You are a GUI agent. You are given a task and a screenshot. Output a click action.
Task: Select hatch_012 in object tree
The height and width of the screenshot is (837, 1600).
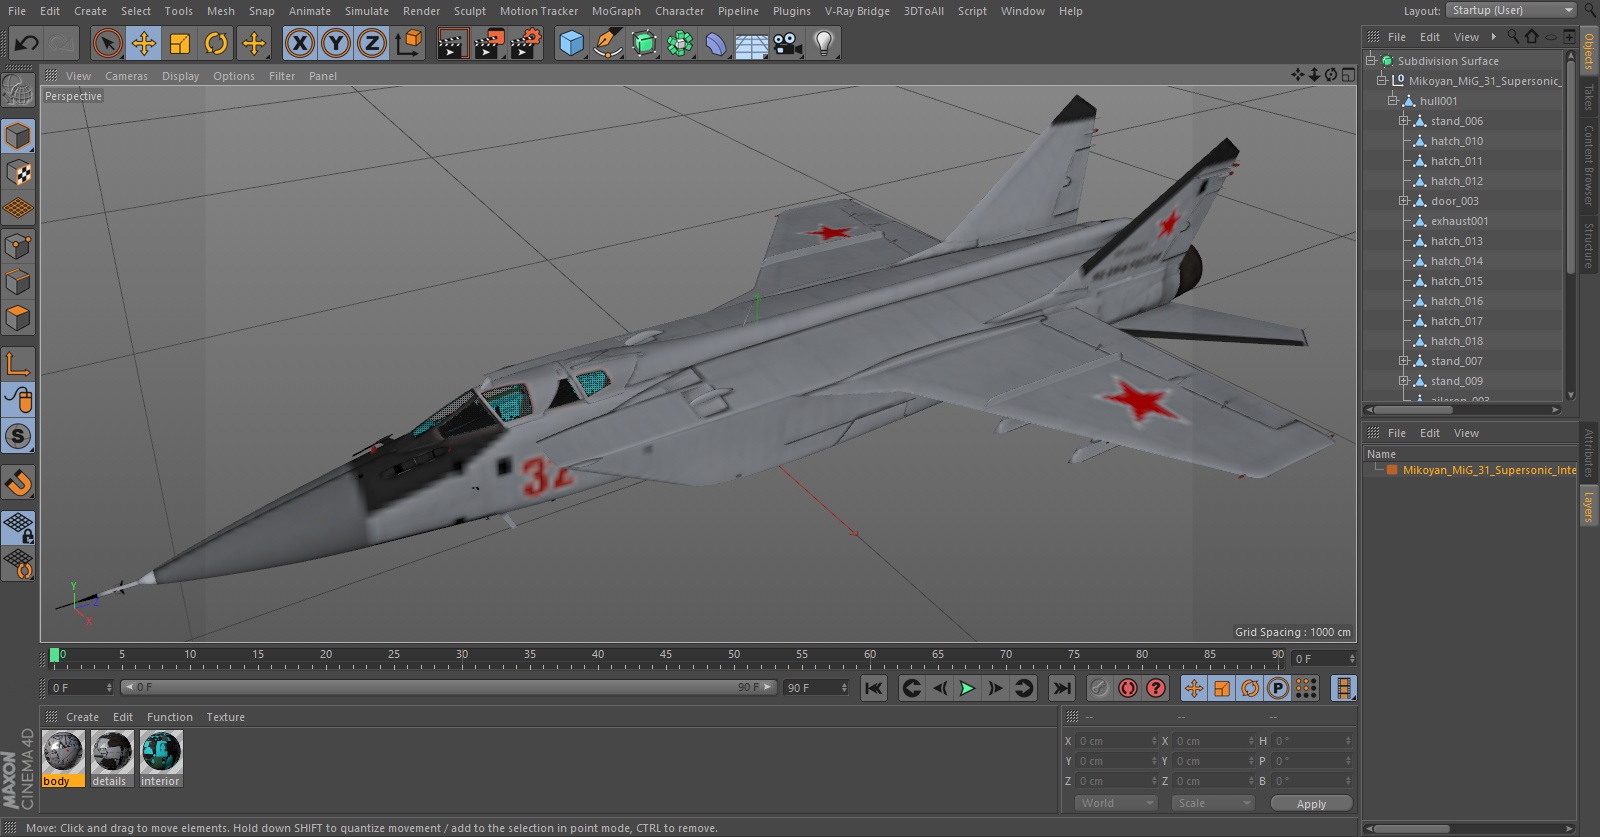[1456, 181]
